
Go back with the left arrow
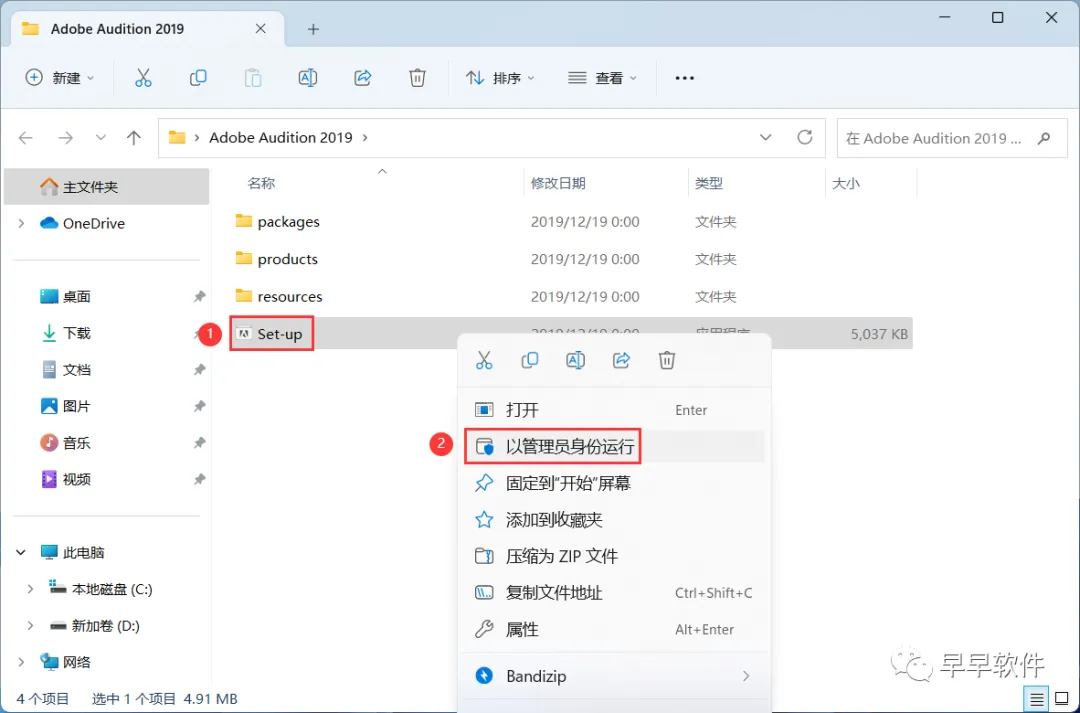point(26,138)
